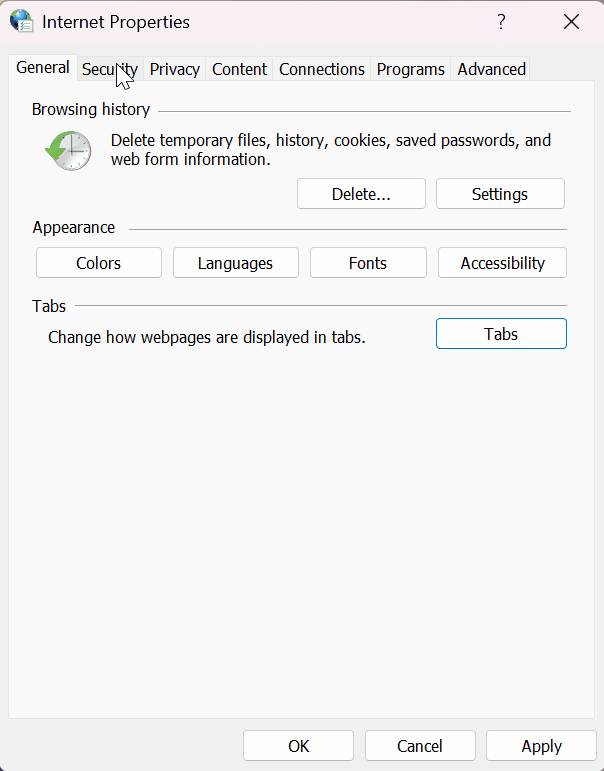The height and width of the screenshot is (771, 604).
Task: Confirm with the OK button
Action: 299,746
